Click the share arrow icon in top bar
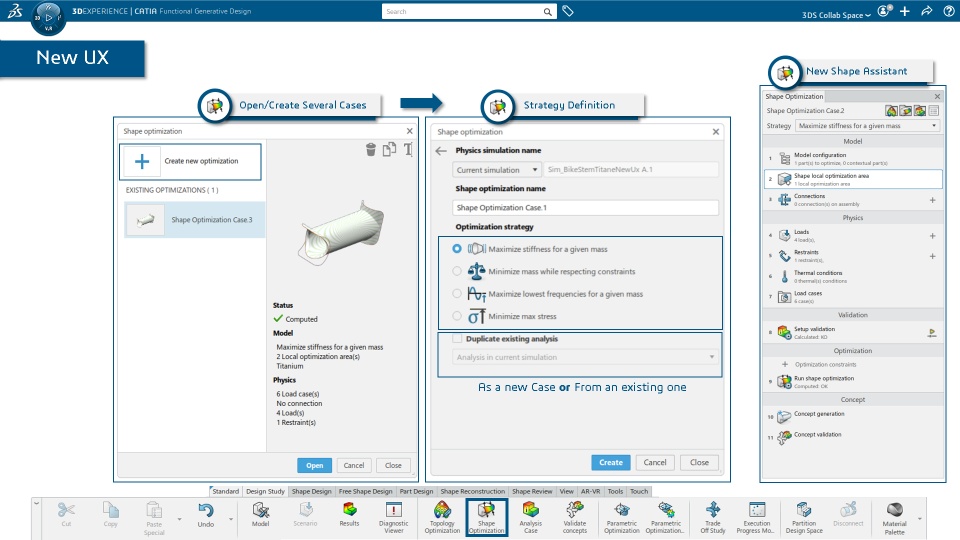The image size is (960, 540). [x=927, y=11]
